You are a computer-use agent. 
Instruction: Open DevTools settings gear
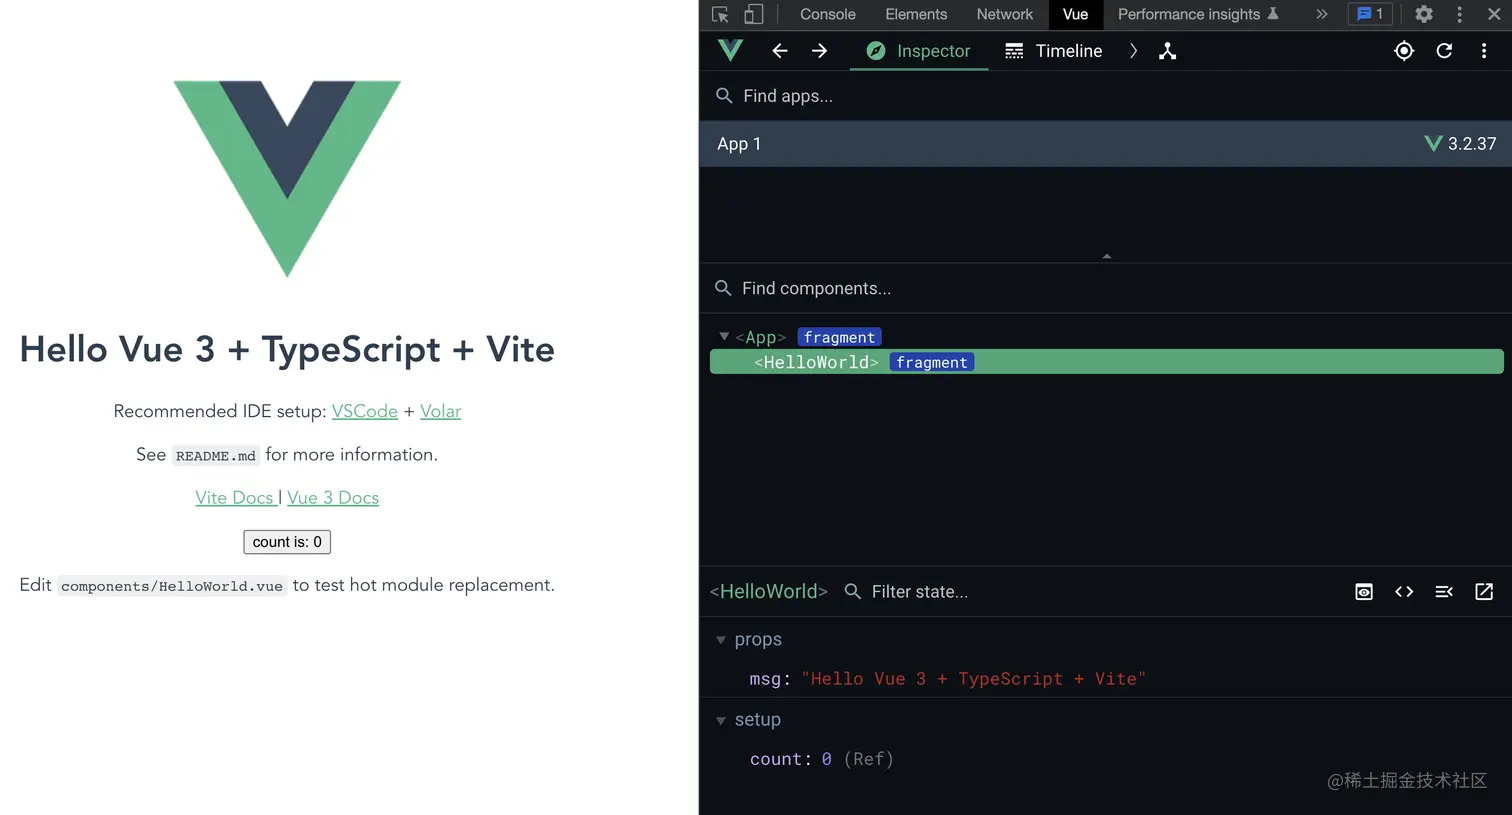[1423, 14]
